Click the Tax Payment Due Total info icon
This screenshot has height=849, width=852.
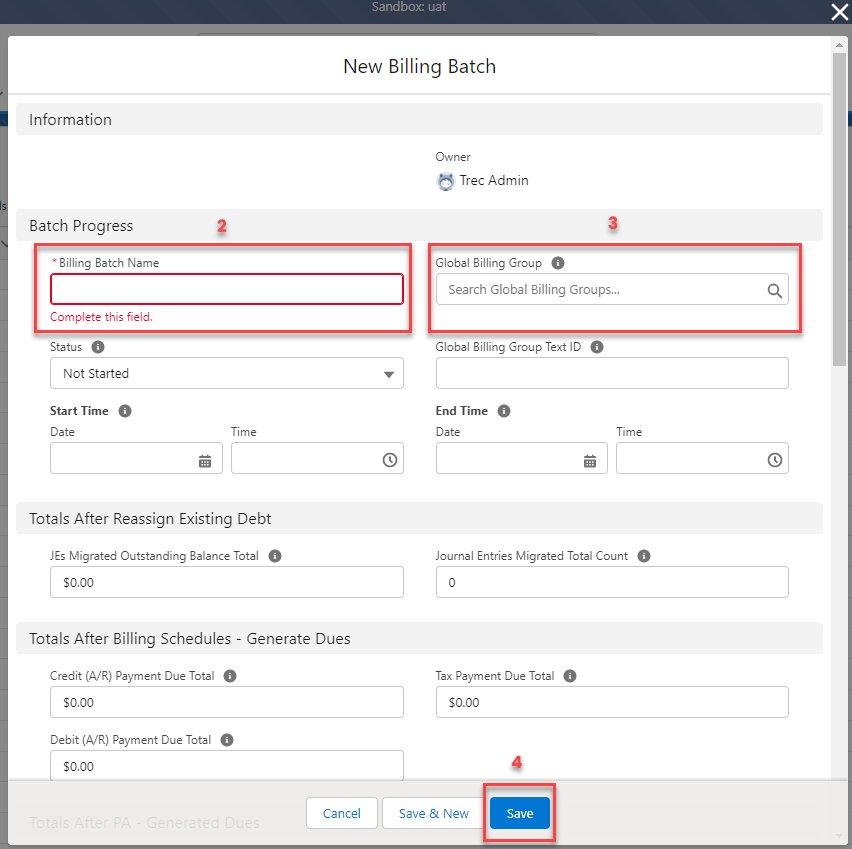point(569,676)
